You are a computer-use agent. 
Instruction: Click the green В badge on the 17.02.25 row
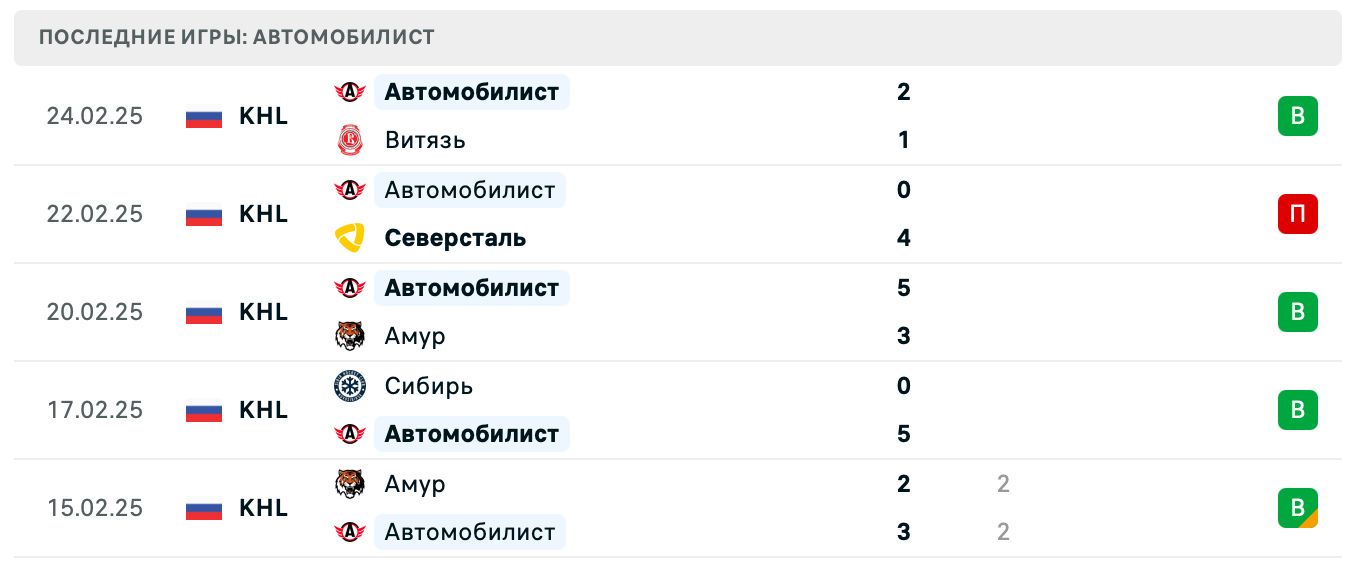click(1298, 410)
